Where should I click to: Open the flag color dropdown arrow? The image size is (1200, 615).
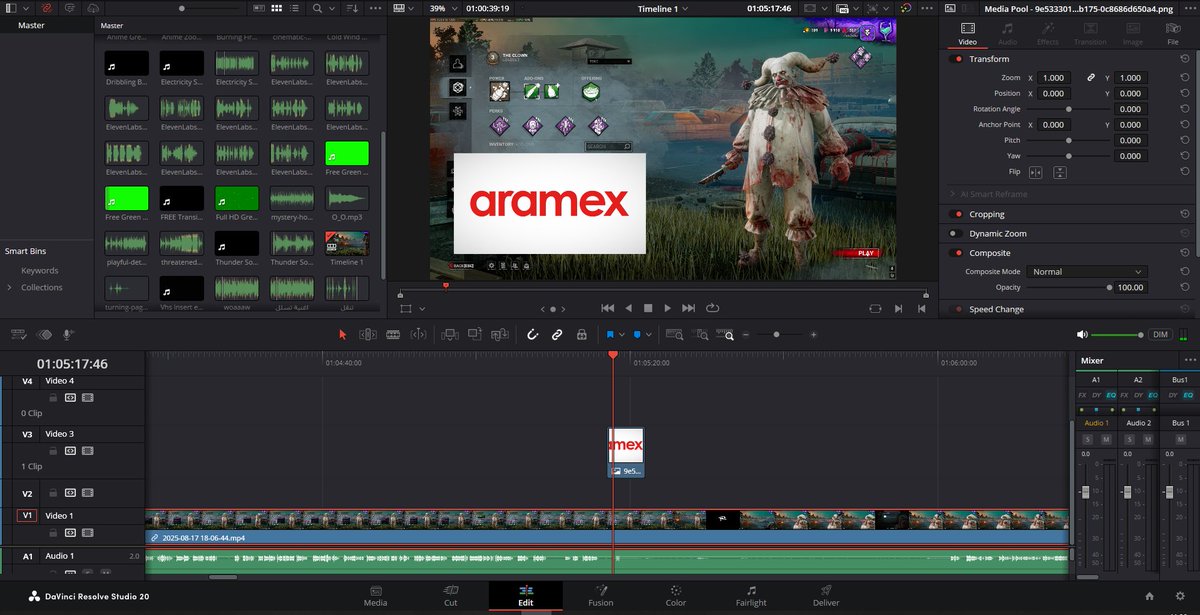tap(621, 335)
